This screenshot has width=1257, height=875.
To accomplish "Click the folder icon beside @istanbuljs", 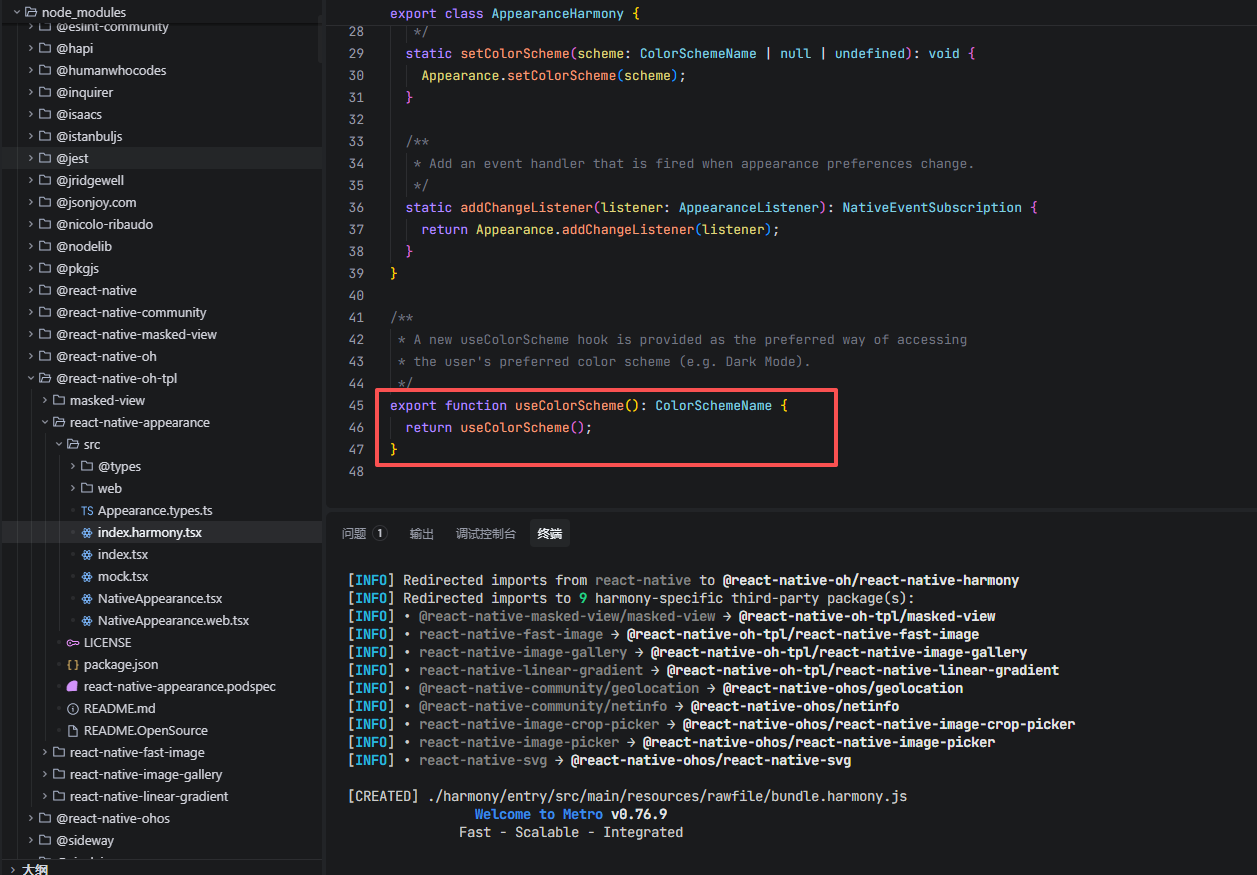I will coord(45,136).
